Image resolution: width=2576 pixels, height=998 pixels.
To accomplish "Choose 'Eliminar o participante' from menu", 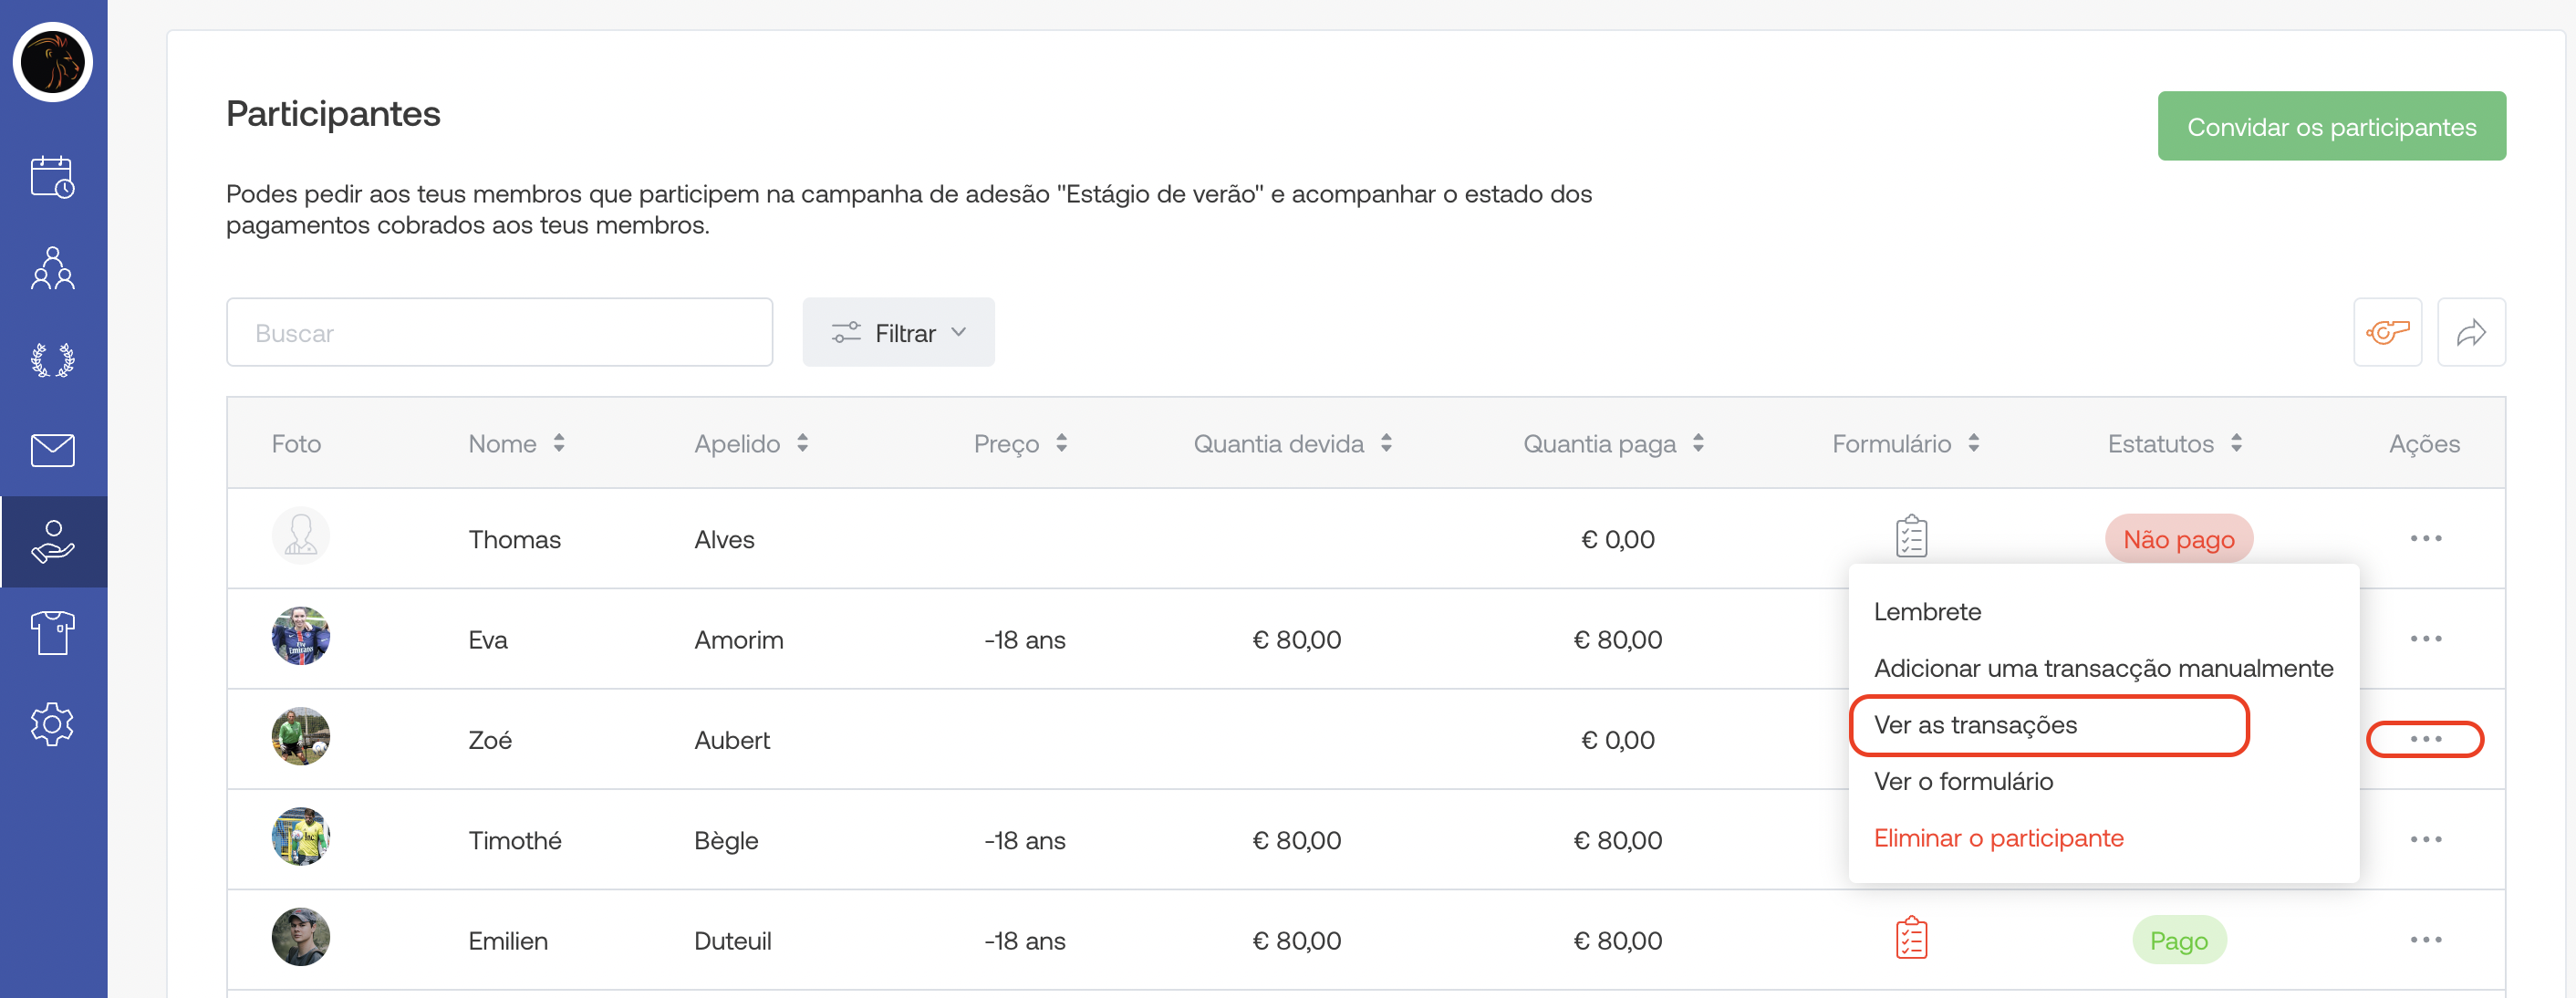I will (x=1997, y=837).
